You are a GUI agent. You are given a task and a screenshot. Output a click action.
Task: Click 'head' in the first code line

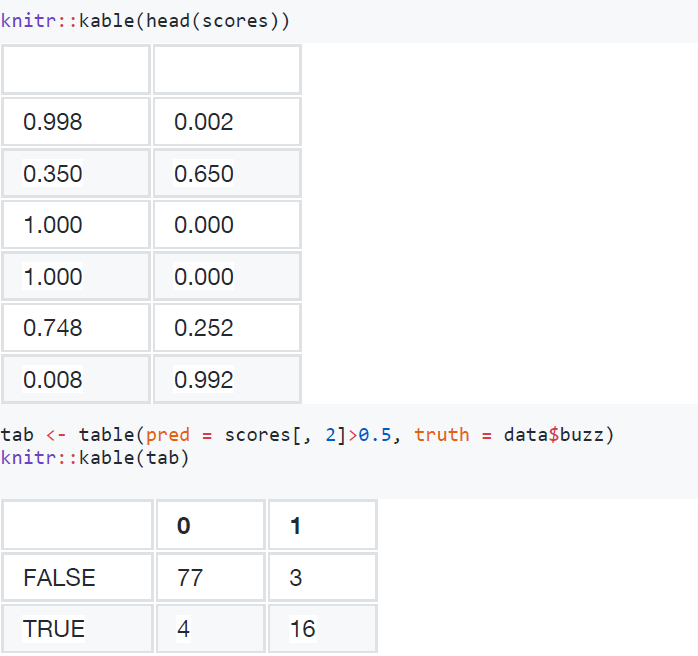[x=168, y=20]
